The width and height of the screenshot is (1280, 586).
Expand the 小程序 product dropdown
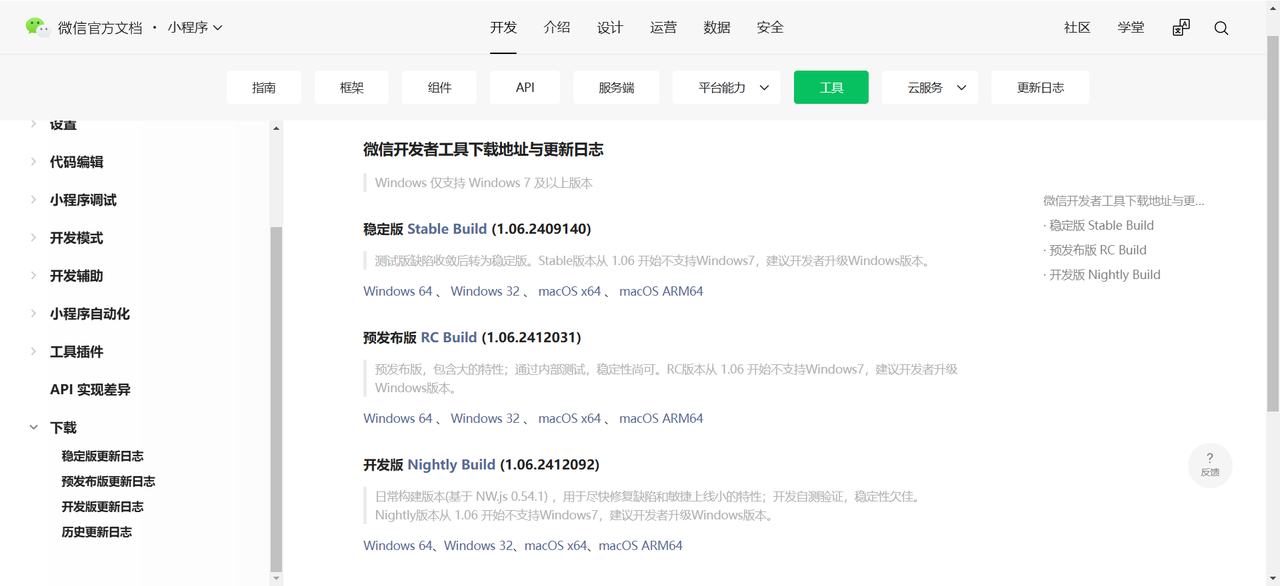point(195,28)
